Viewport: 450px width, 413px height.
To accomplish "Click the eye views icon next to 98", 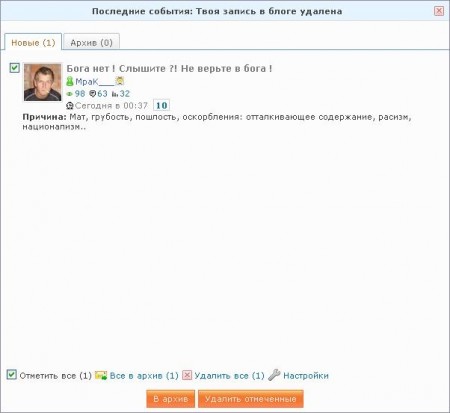I will [x=70, y=94].
